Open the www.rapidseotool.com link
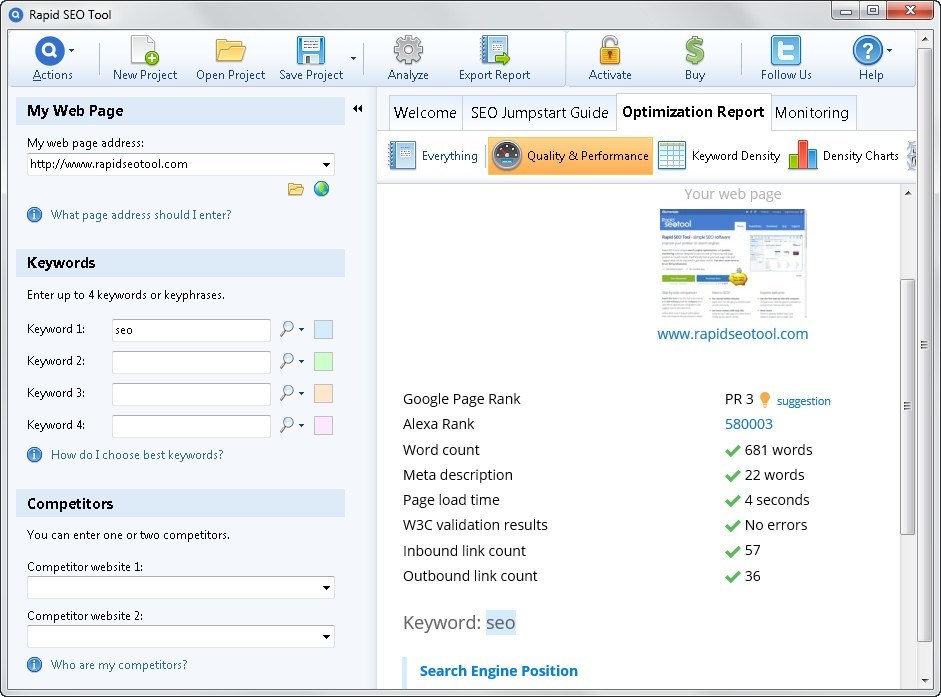 (732, 334)
